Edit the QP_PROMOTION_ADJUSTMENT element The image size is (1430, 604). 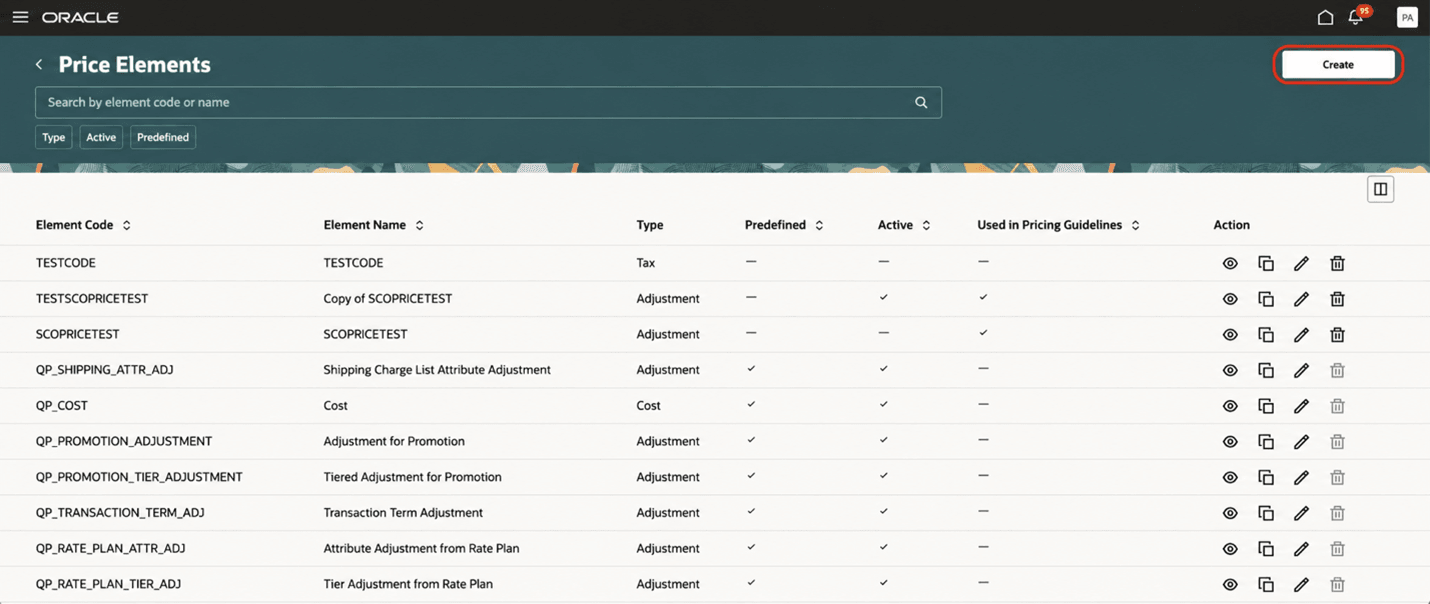(x=1301, y=441)
